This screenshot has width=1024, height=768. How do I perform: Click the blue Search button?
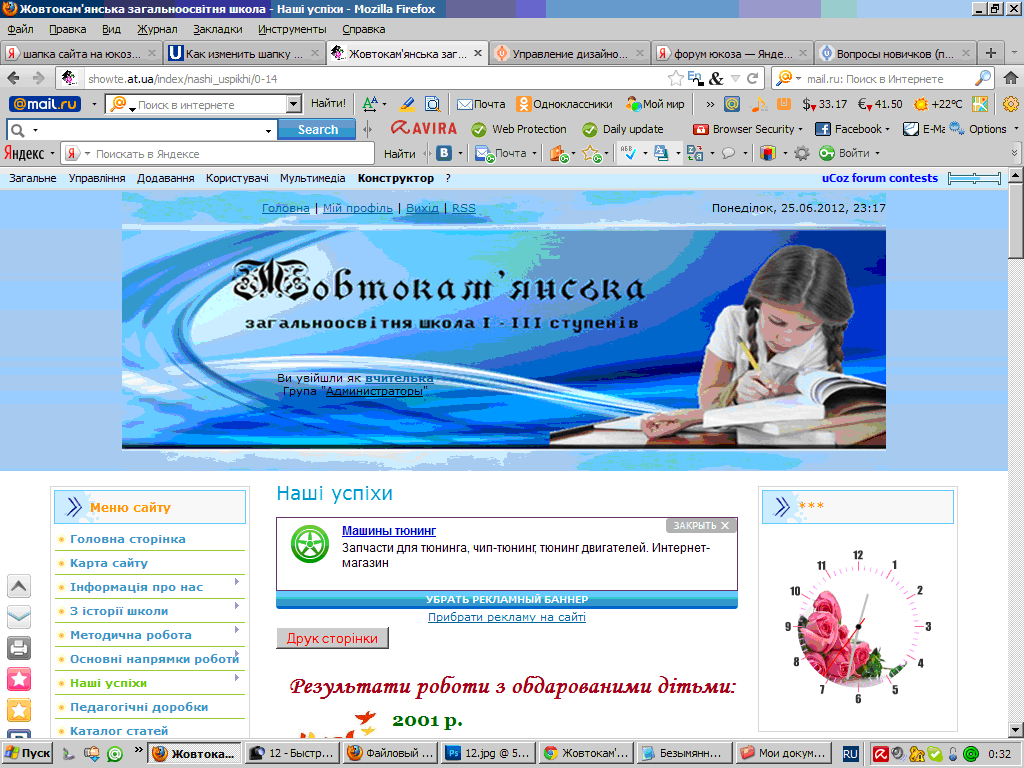pos(317,129)
